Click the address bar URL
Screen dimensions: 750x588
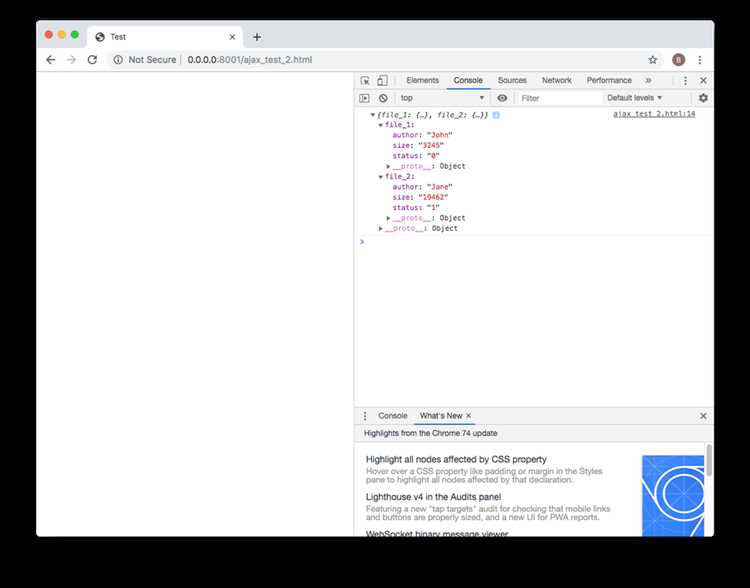coord(250,60)
